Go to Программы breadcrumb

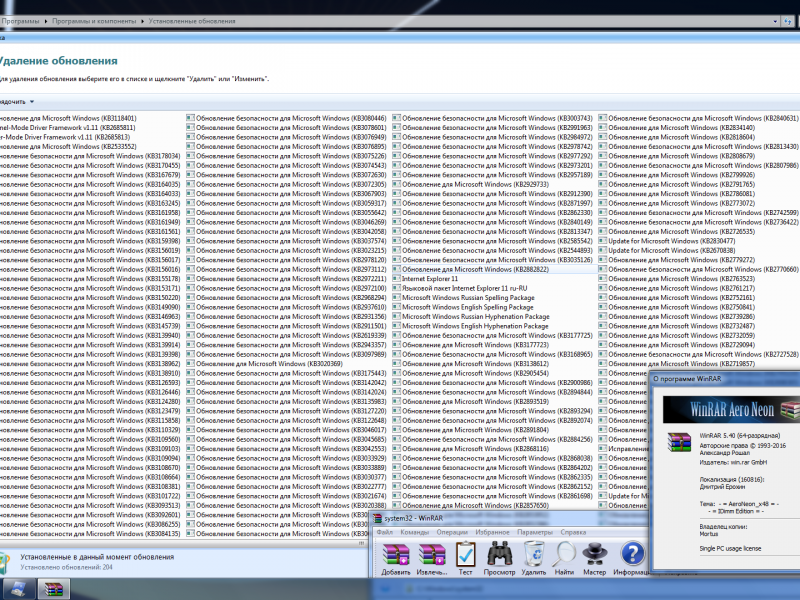pyautogui.click(x=20, y=21)
